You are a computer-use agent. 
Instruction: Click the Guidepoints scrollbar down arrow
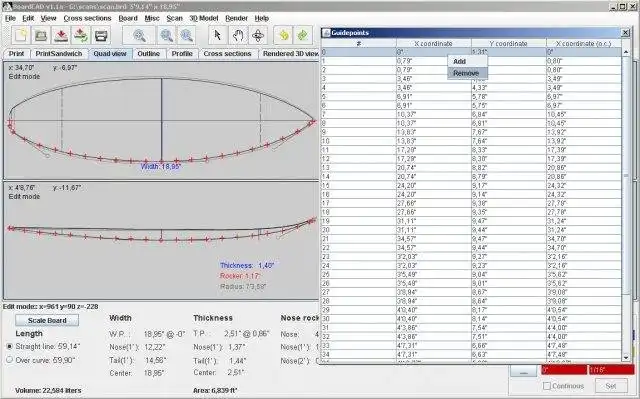(x=626, y=357)
